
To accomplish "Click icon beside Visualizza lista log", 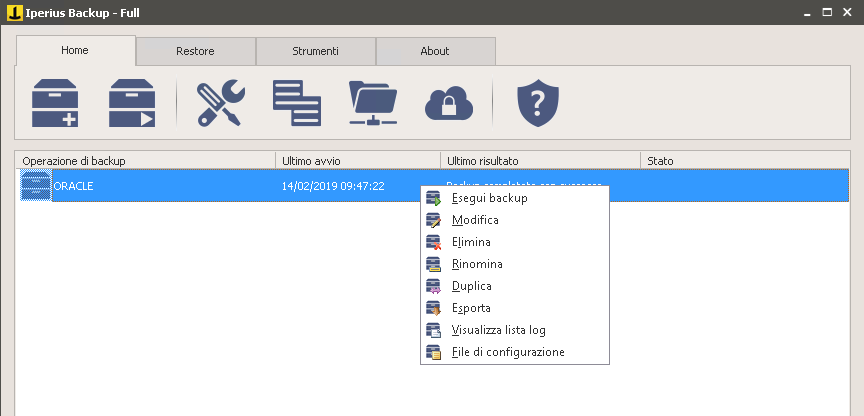I will click(x=434, y=331).
